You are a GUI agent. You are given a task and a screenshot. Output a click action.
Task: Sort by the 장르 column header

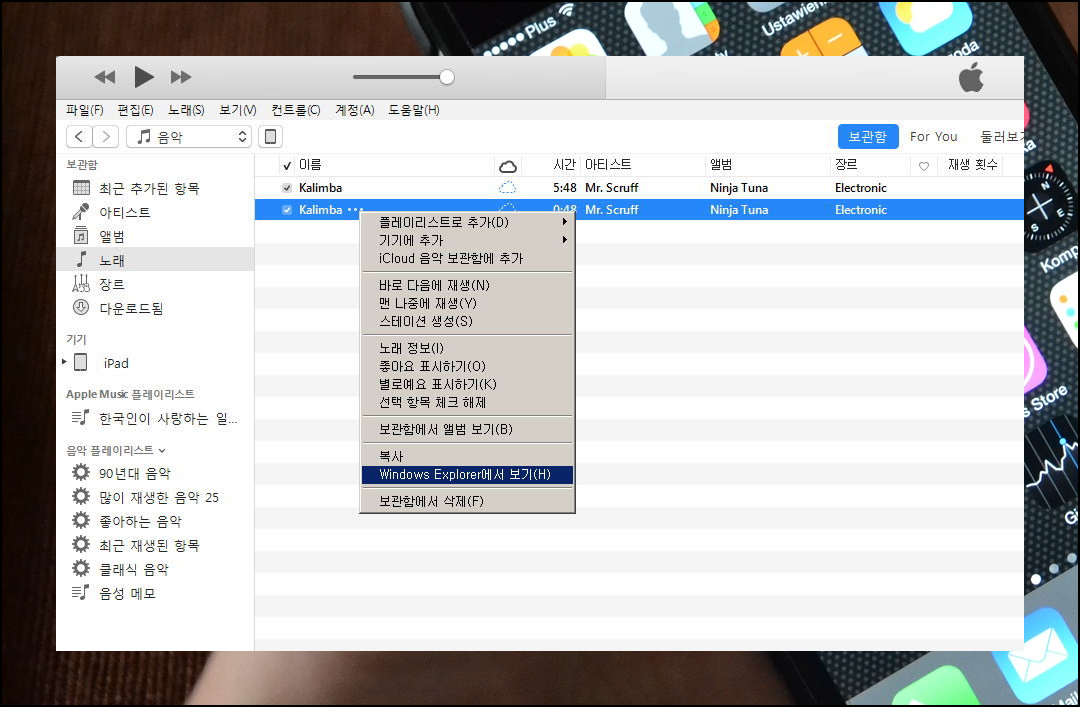(846, 165)
